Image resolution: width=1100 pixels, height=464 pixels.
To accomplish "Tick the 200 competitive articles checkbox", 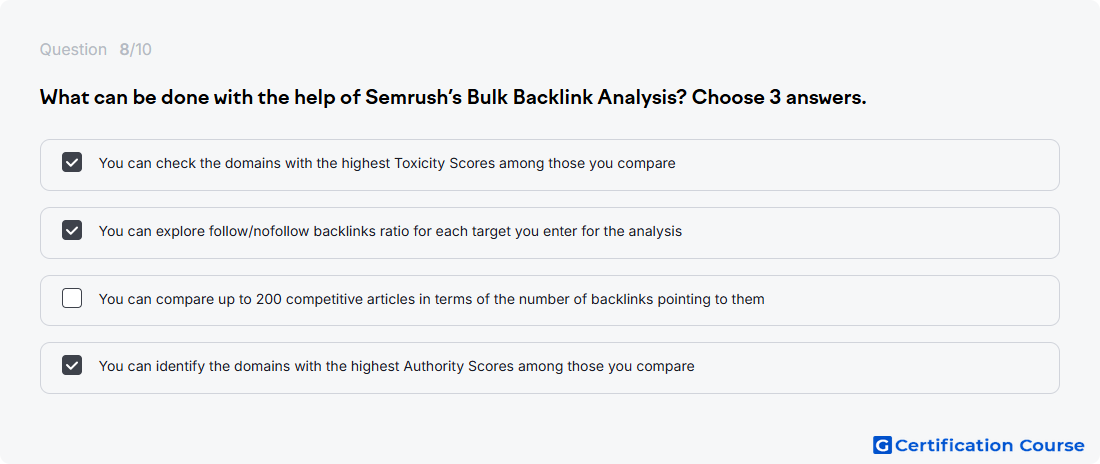I will [x=72, y=298].
